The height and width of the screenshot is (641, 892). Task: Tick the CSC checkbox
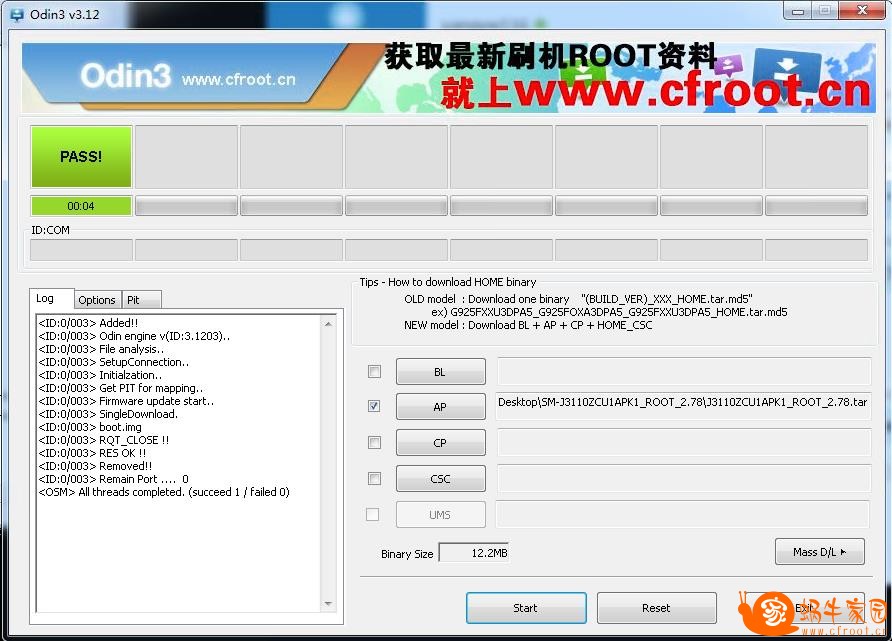(x=374, y=478)
